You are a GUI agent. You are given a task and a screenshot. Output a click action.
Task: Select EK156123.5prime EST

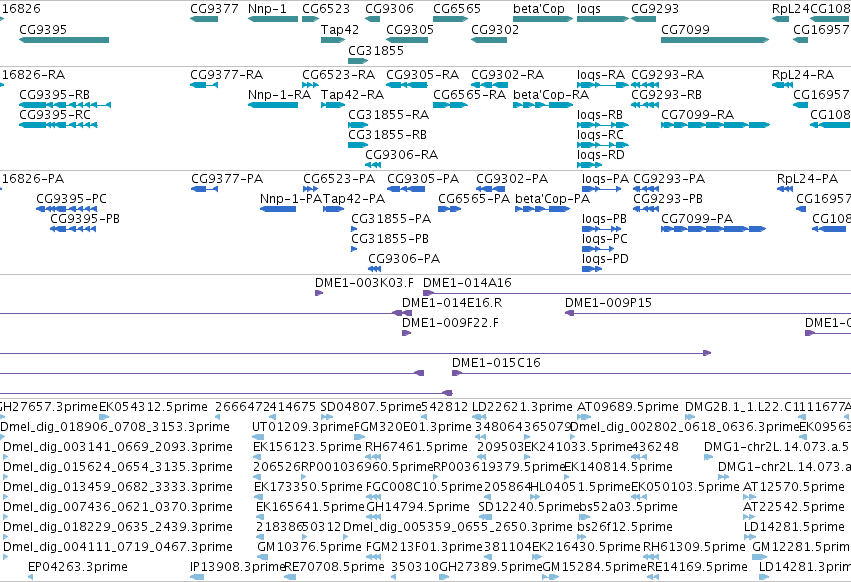point(258,457)
